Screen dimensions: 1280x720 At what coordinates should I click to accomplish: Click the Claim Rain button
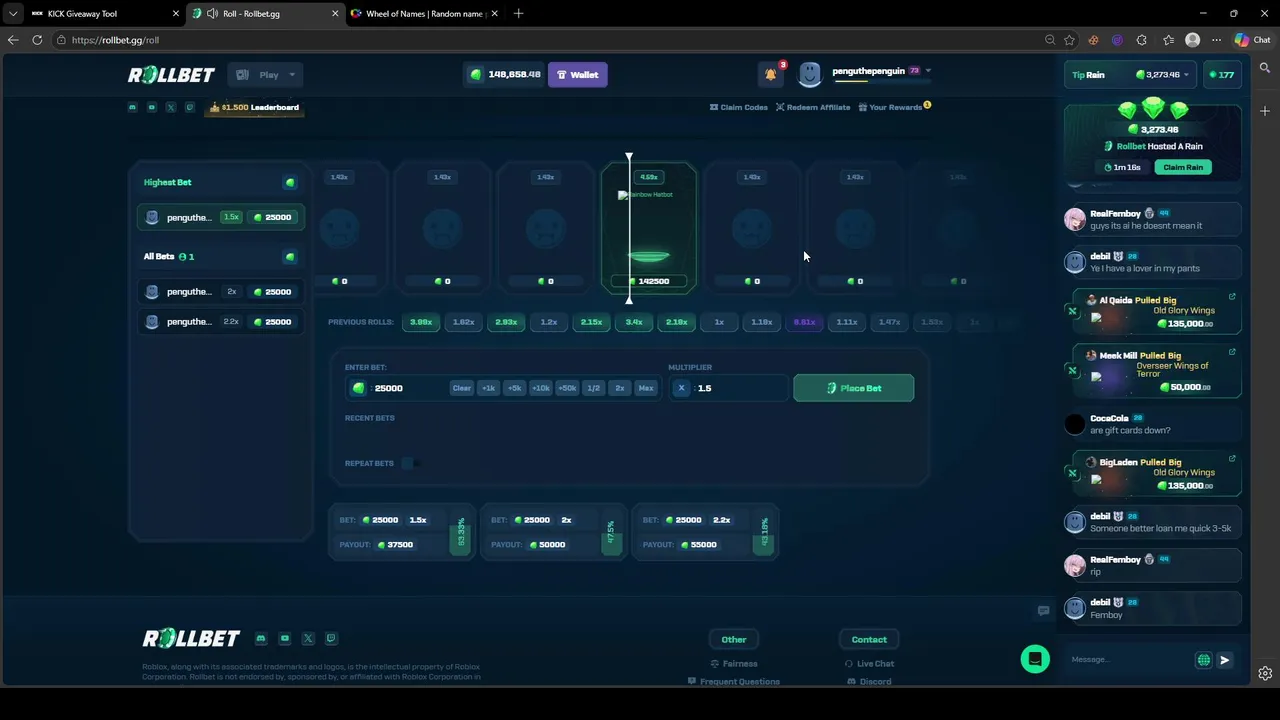tap(1183, 167)
